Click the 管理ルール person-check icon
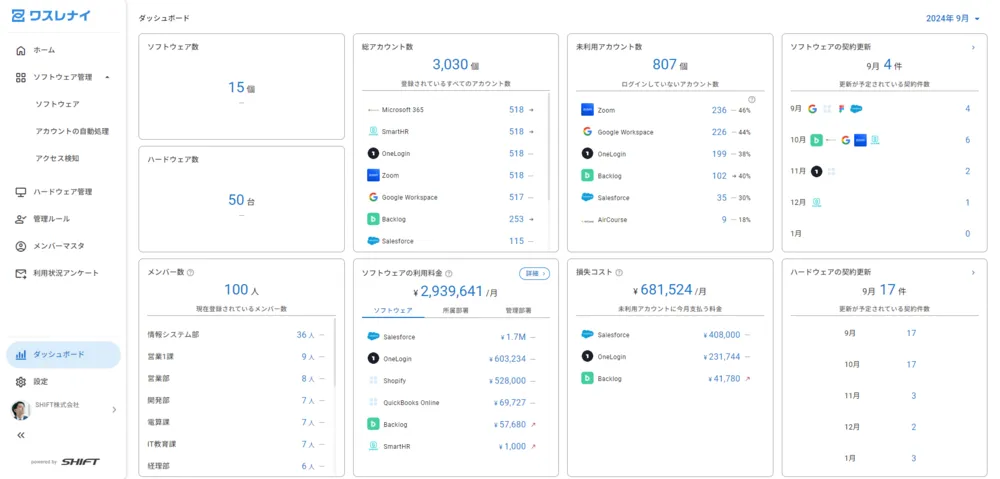The image size is (1000, 479). [21, 219]
